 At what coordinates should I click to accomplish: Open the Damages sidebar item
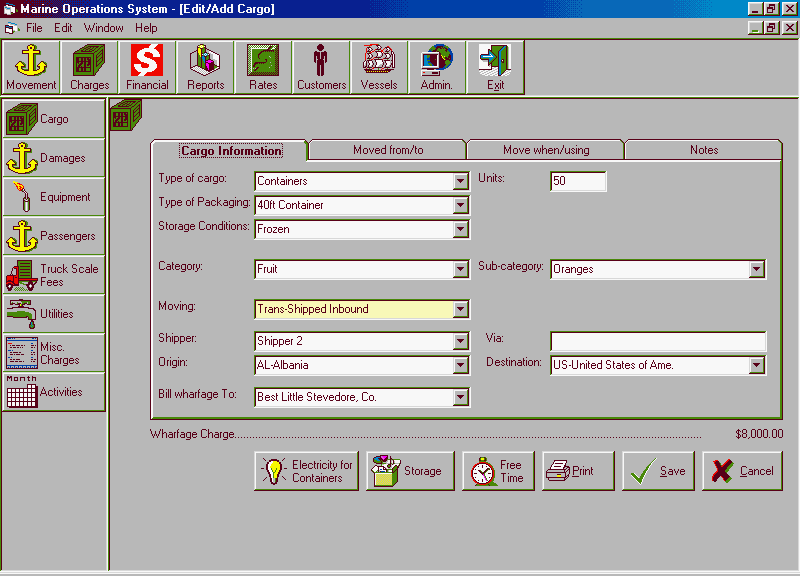pos(53,158)
